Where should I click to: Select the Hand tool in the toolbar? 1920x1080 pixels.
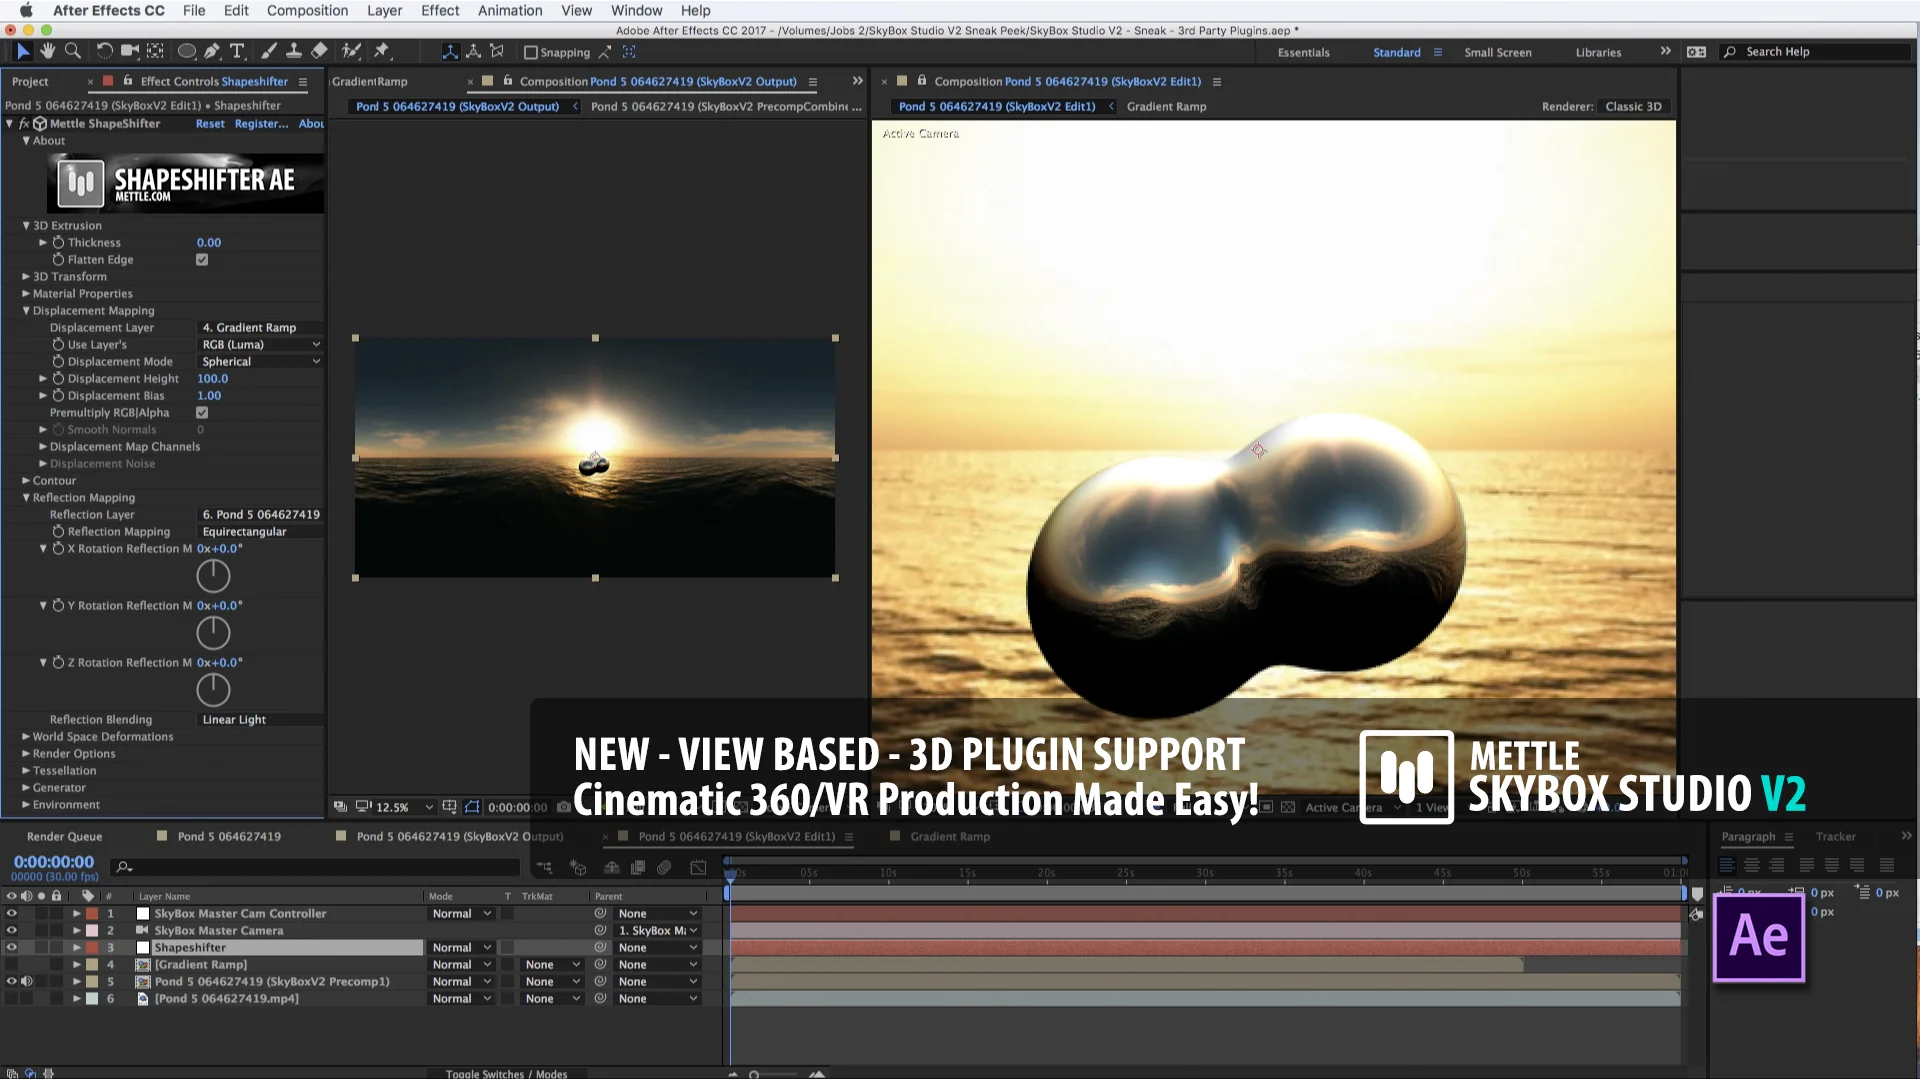47,51
